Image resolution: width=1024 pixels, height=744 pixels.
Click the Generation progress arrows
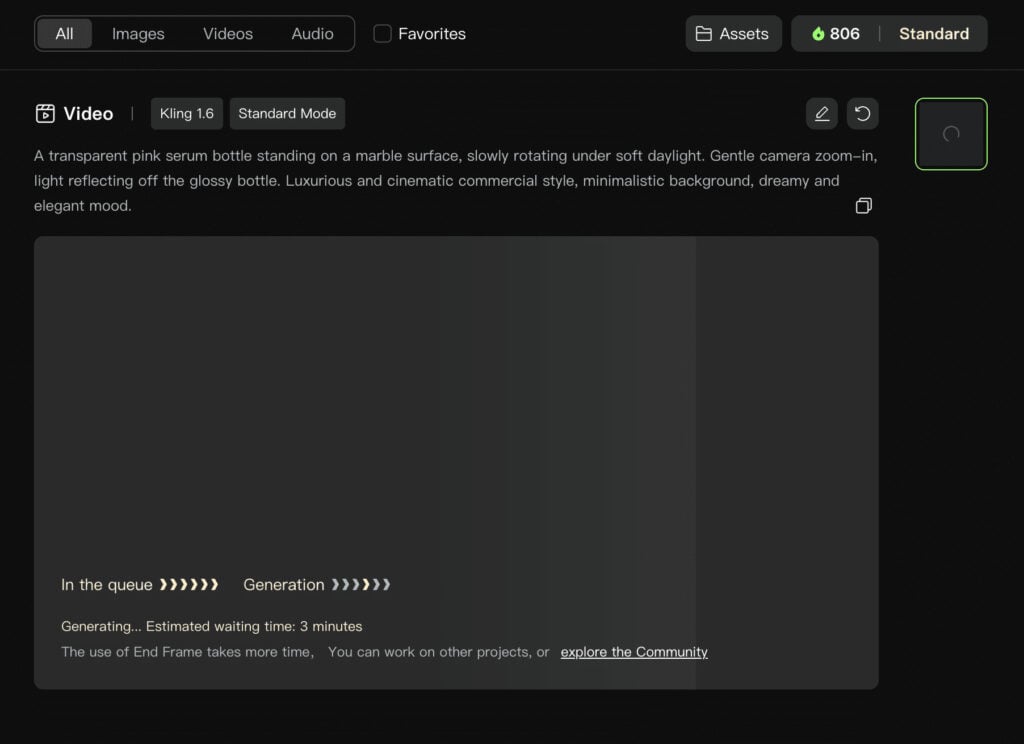pos(360,585)
